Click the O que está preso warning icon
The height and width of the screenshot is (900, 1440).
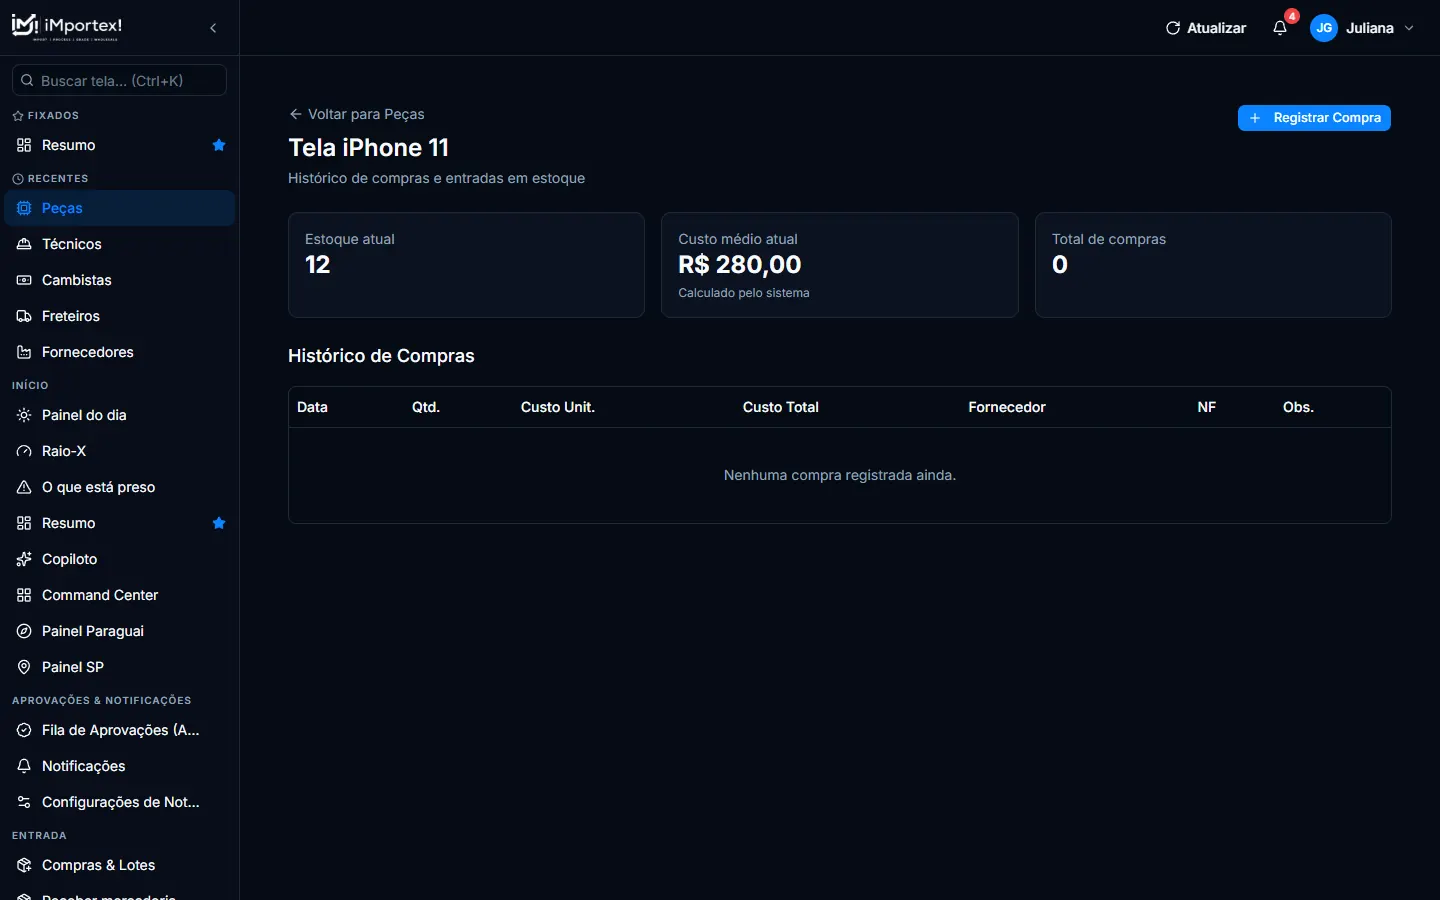[x=24, y=487]
